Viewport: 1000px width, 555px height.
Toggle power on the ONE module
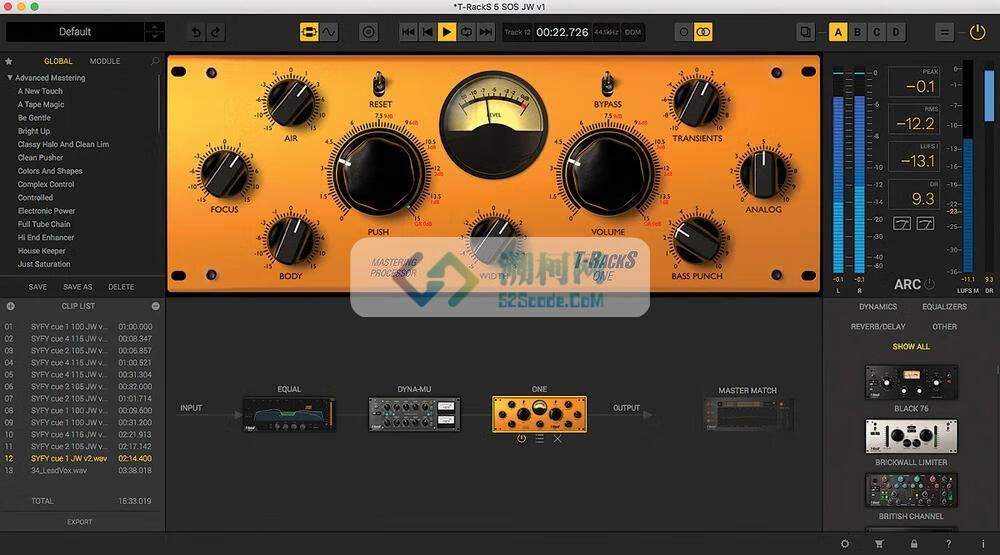pos(522,439)
